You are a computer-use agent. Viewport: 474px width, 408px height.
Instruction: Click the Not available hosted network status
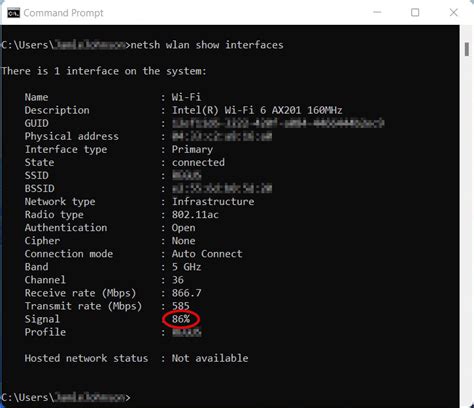pos(210,358)
